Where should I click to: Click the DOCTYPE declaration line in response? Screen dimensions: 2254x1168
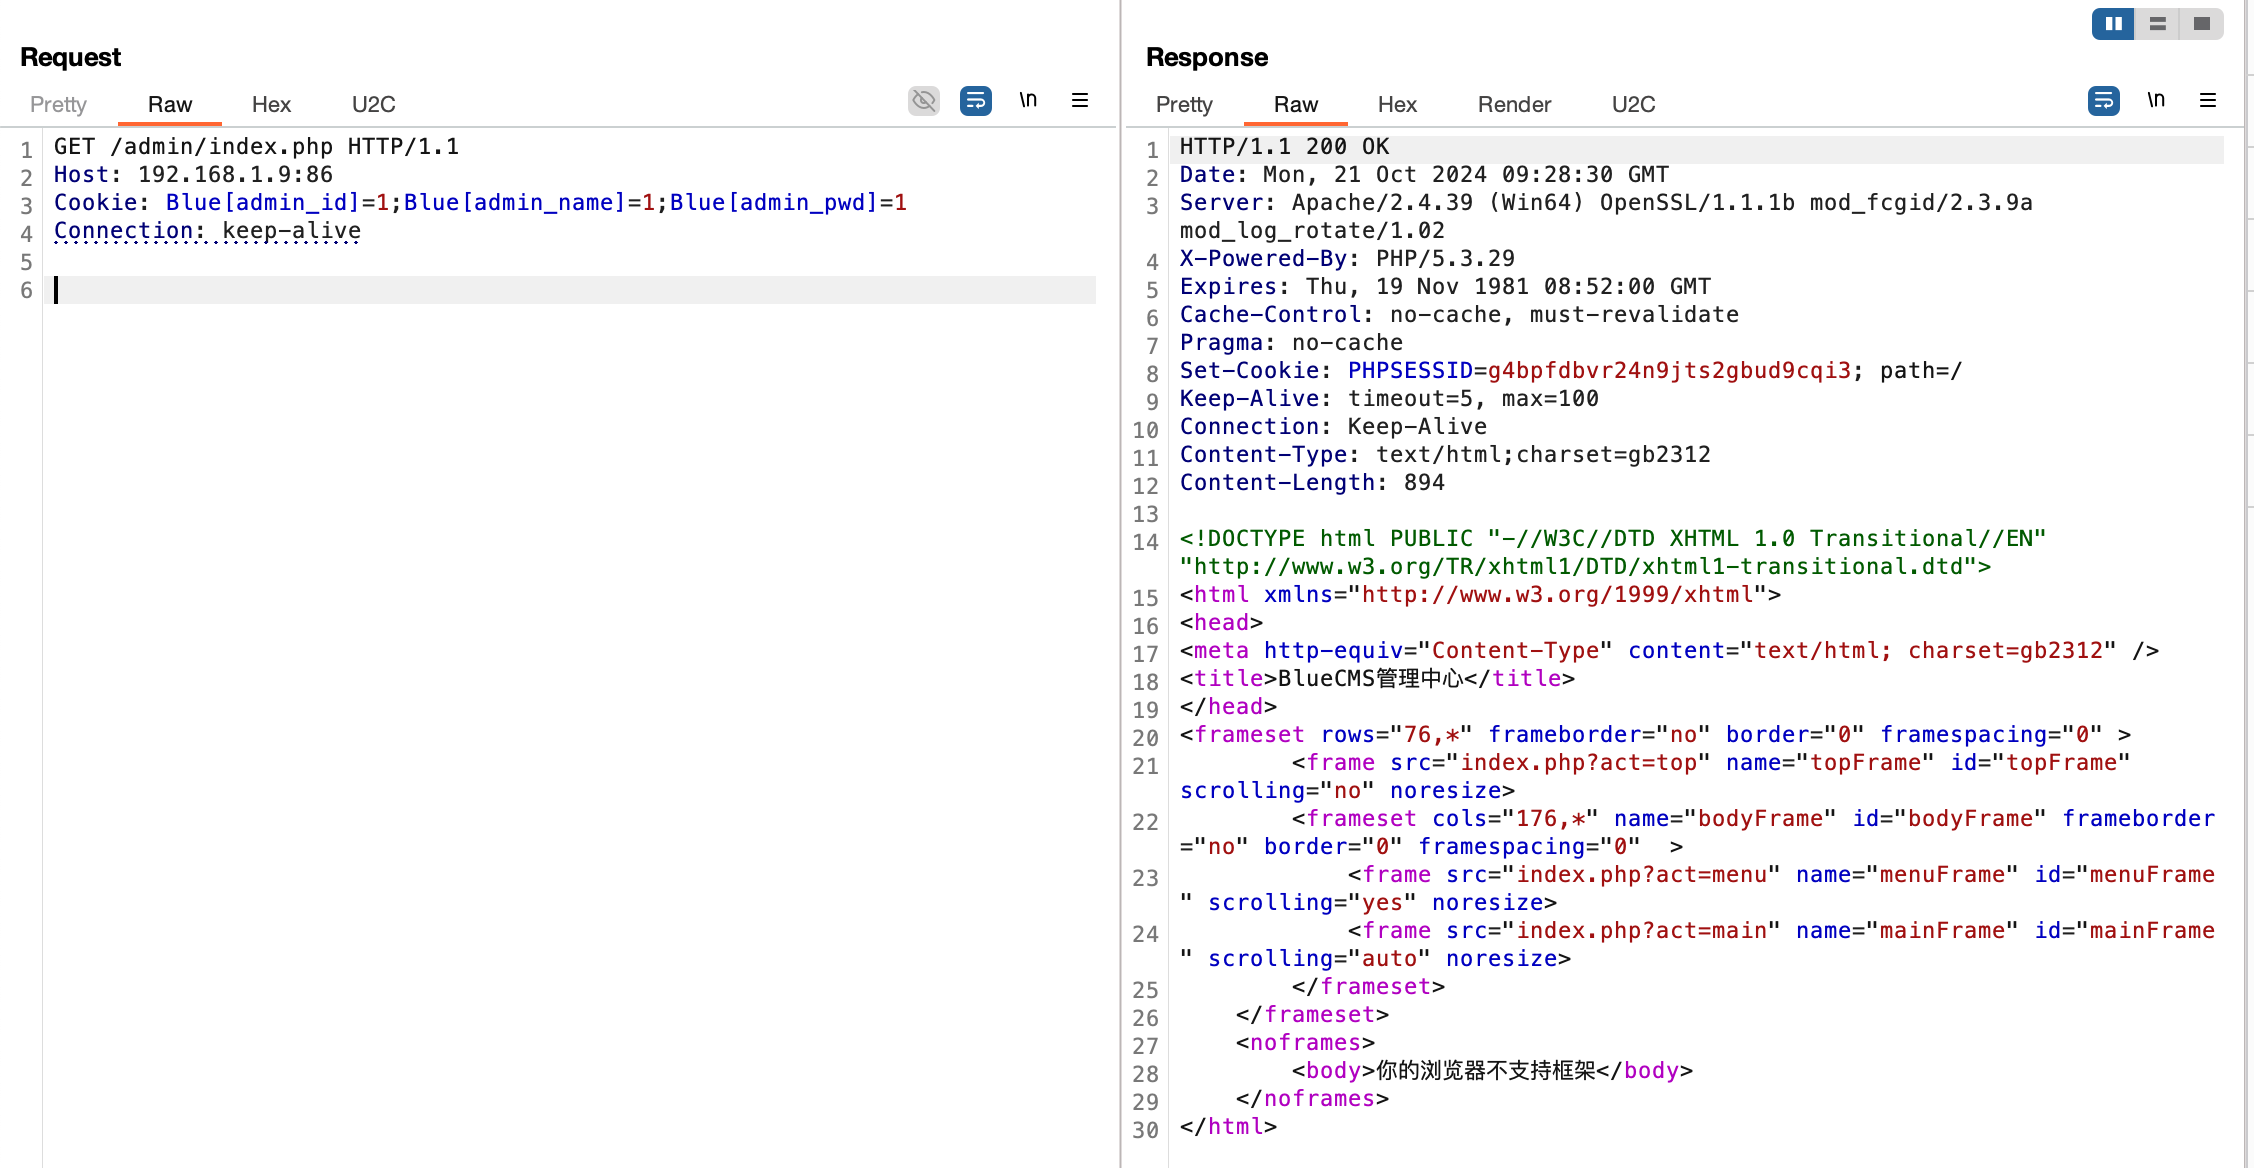click(1613, 552)
